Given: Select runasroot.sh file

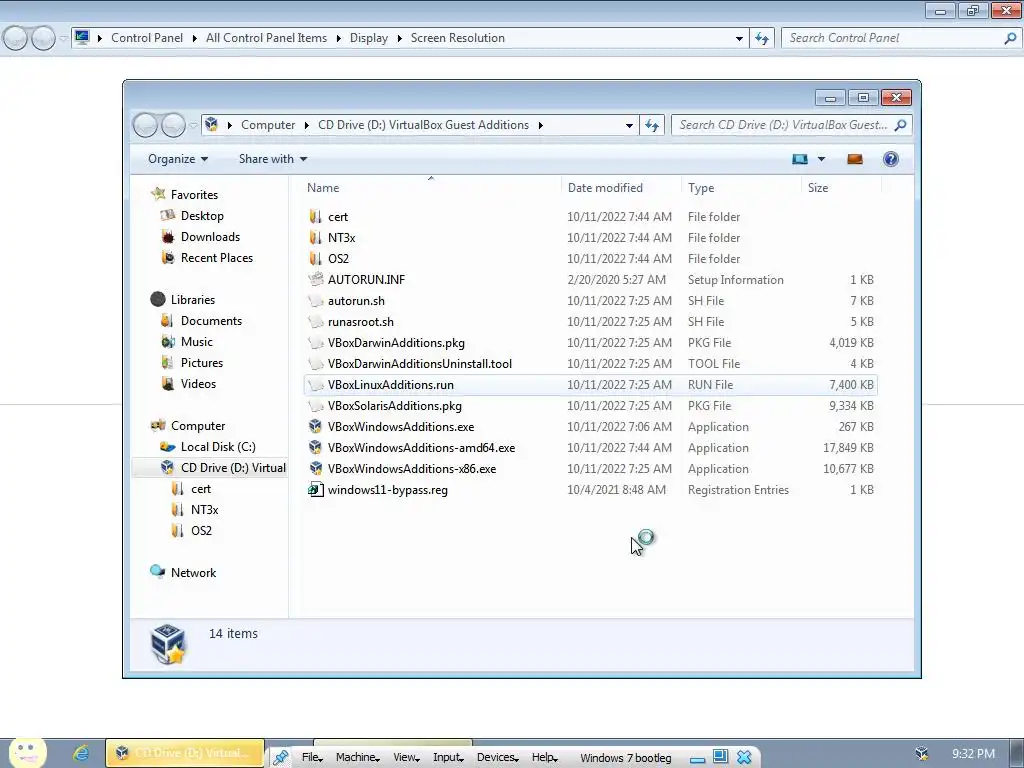Looking at the screenshot, I should [x=590, y=321].
